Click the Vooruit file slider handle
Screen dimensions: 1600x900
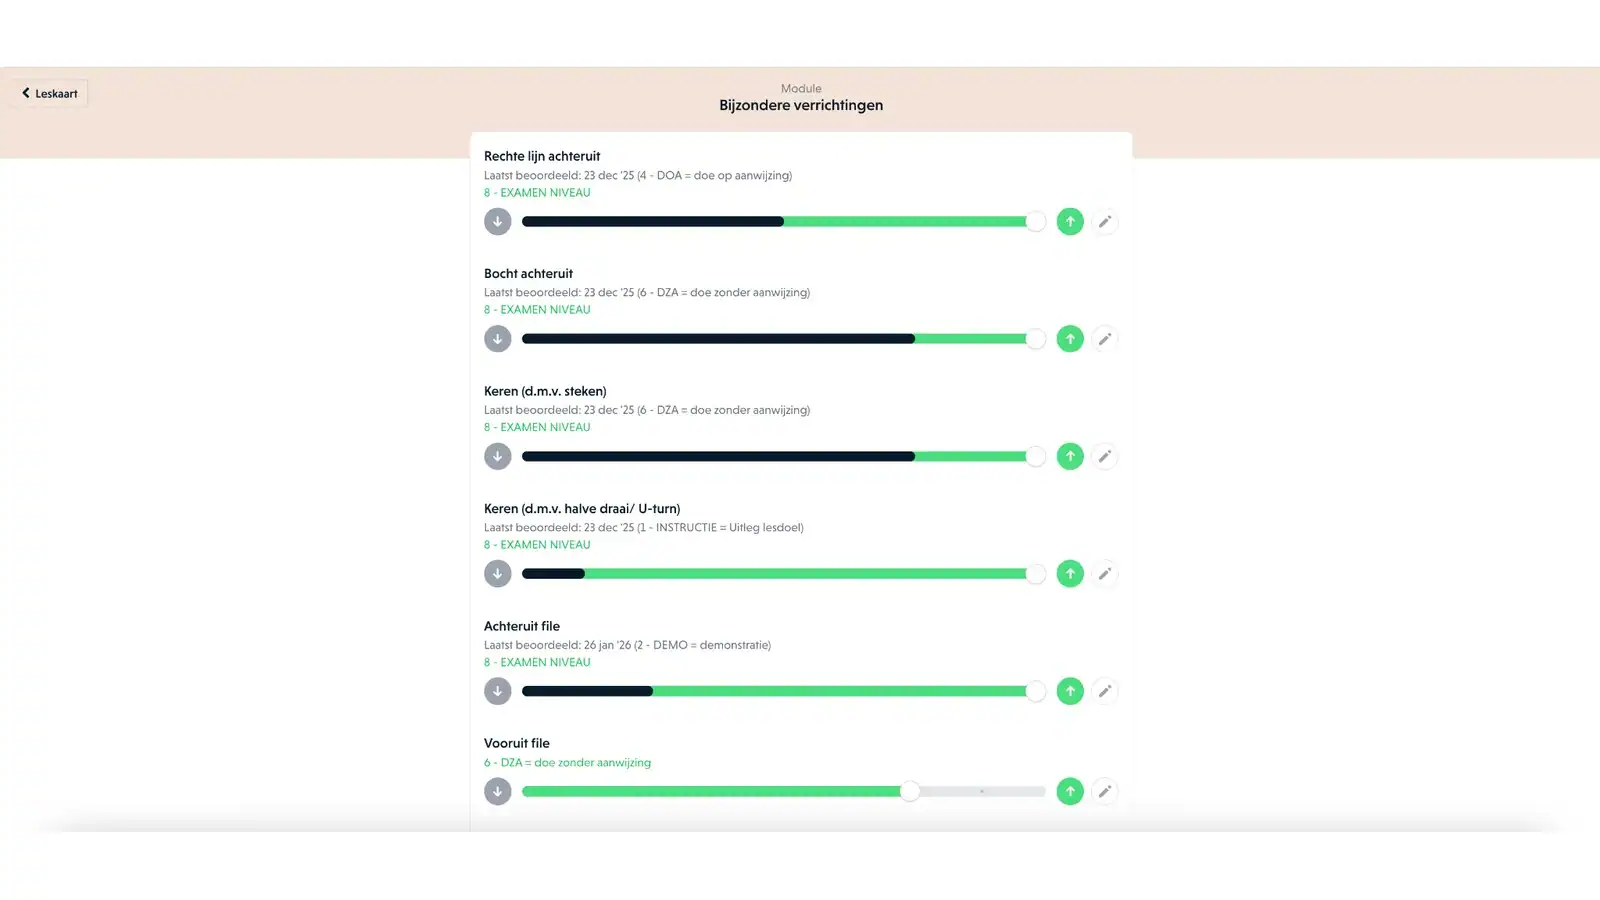click(x=909, y=792)
